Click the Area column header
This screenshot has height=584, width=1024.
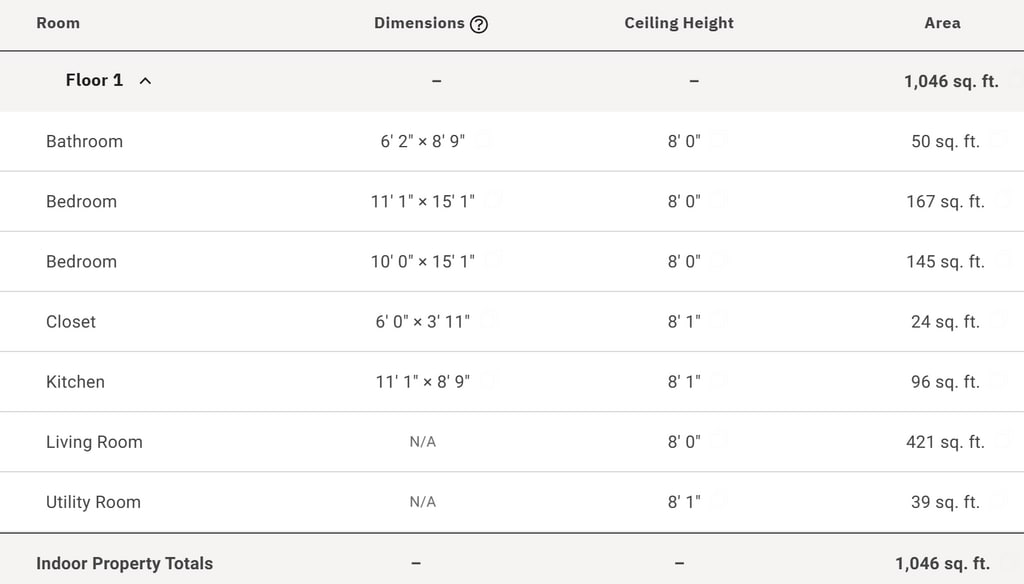(942, 23)
